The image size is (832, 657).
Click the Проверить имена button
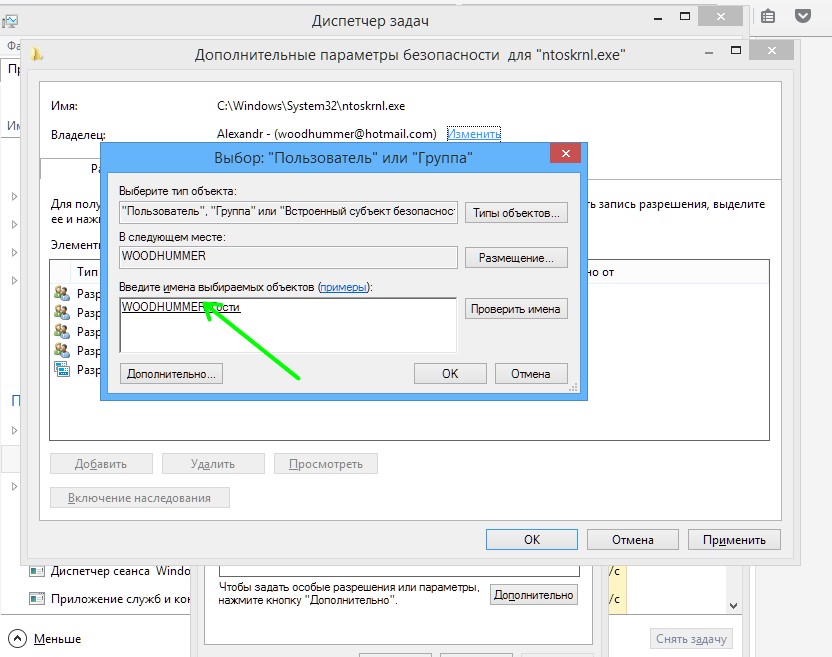coord(516,309)
